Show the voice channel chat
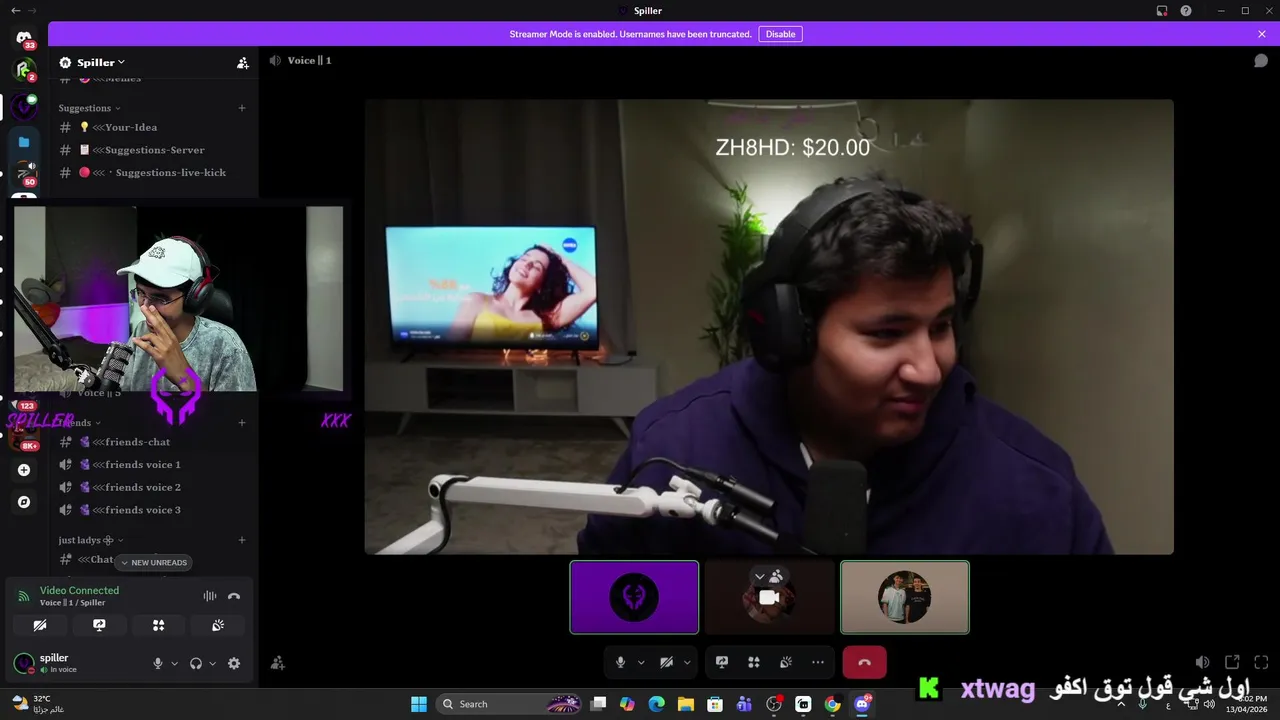1280x720 pixels. (x=1261, y=61)
